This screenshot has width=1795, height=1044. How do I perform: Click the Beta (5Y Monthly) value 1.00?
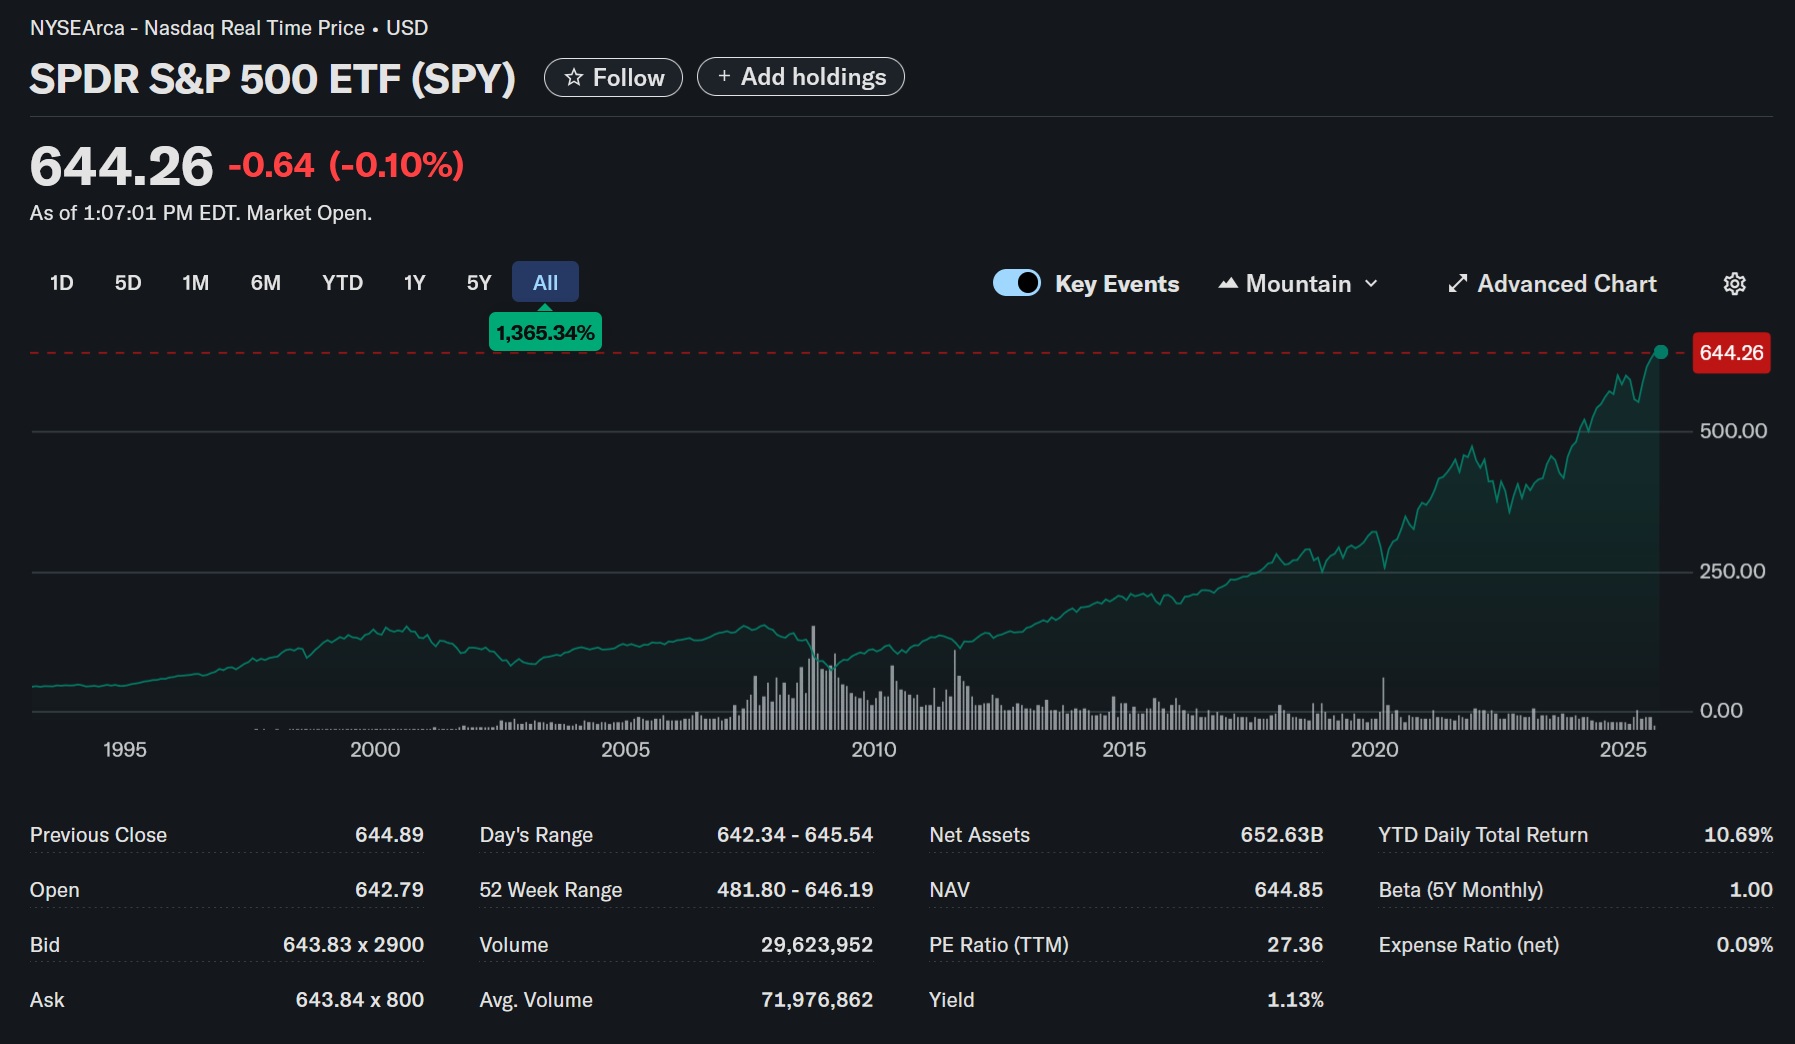tap(1751, 890)
